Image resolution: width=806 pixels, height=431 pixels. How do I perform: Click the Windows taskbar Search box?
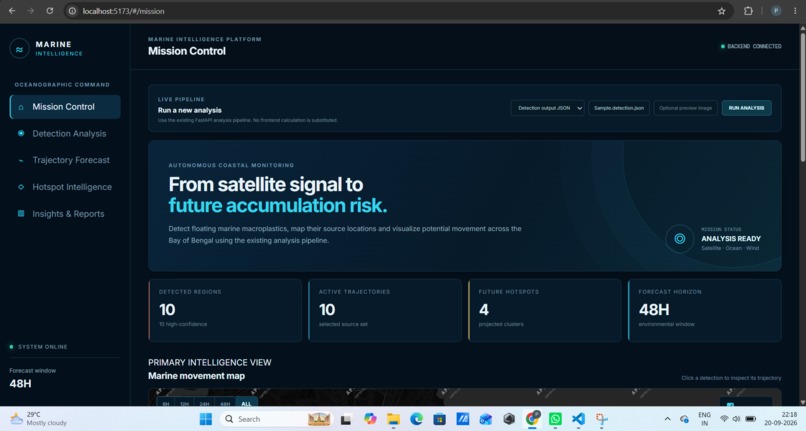point(278,419)
